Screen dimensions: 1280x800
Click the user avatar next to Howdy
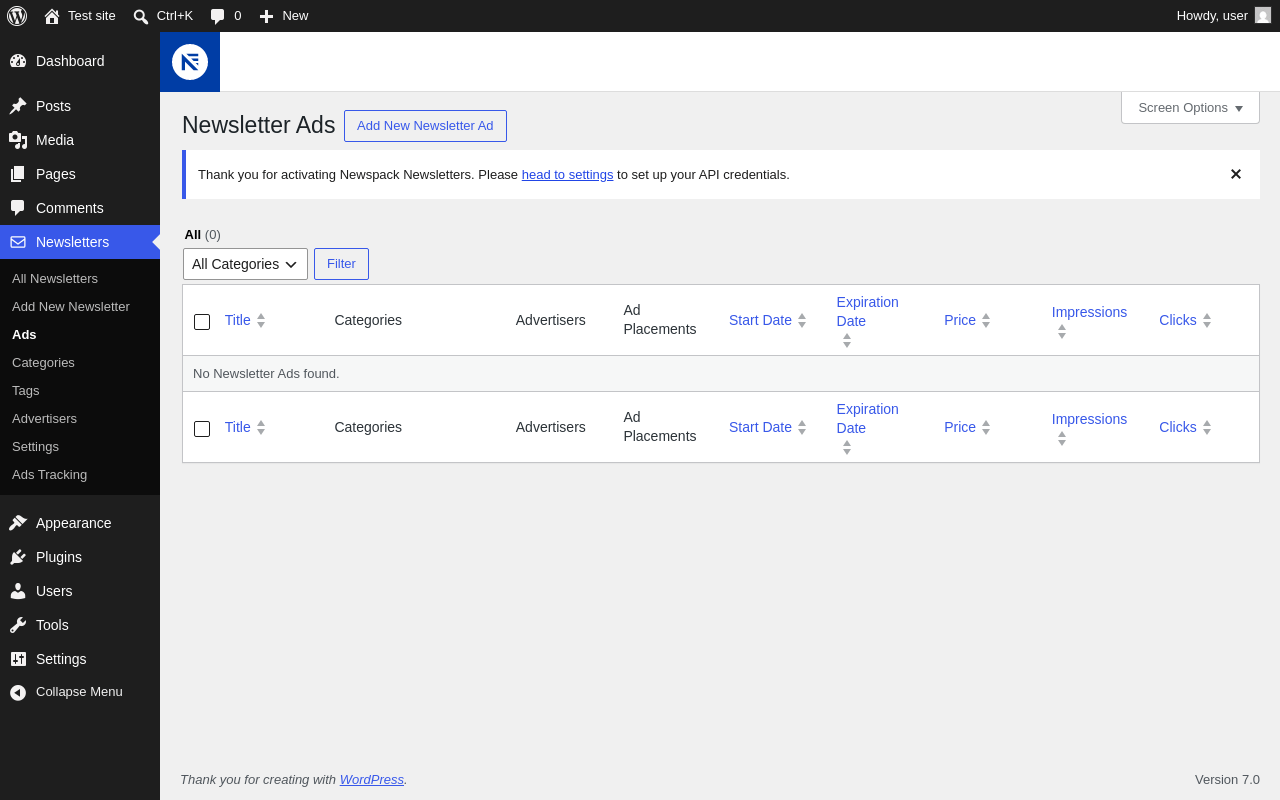tap(1263, 15)
